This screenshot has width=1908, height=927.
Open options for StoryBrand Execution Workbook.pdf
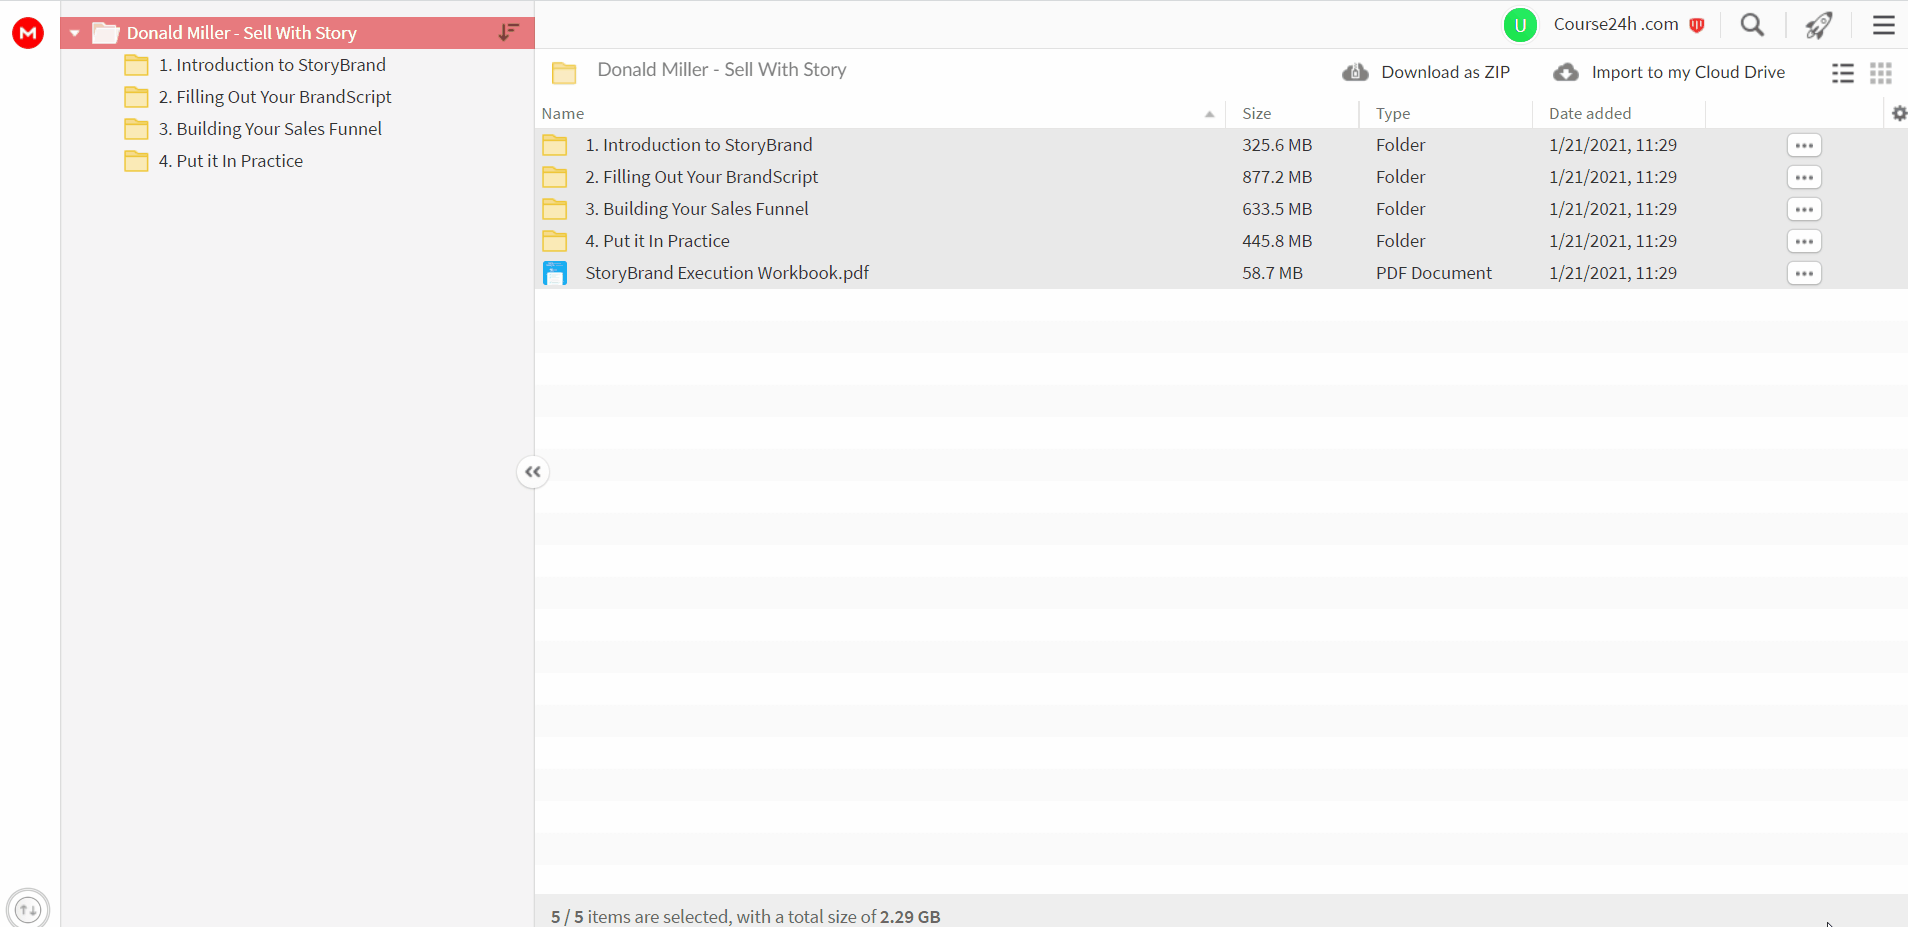point(1804,273)
